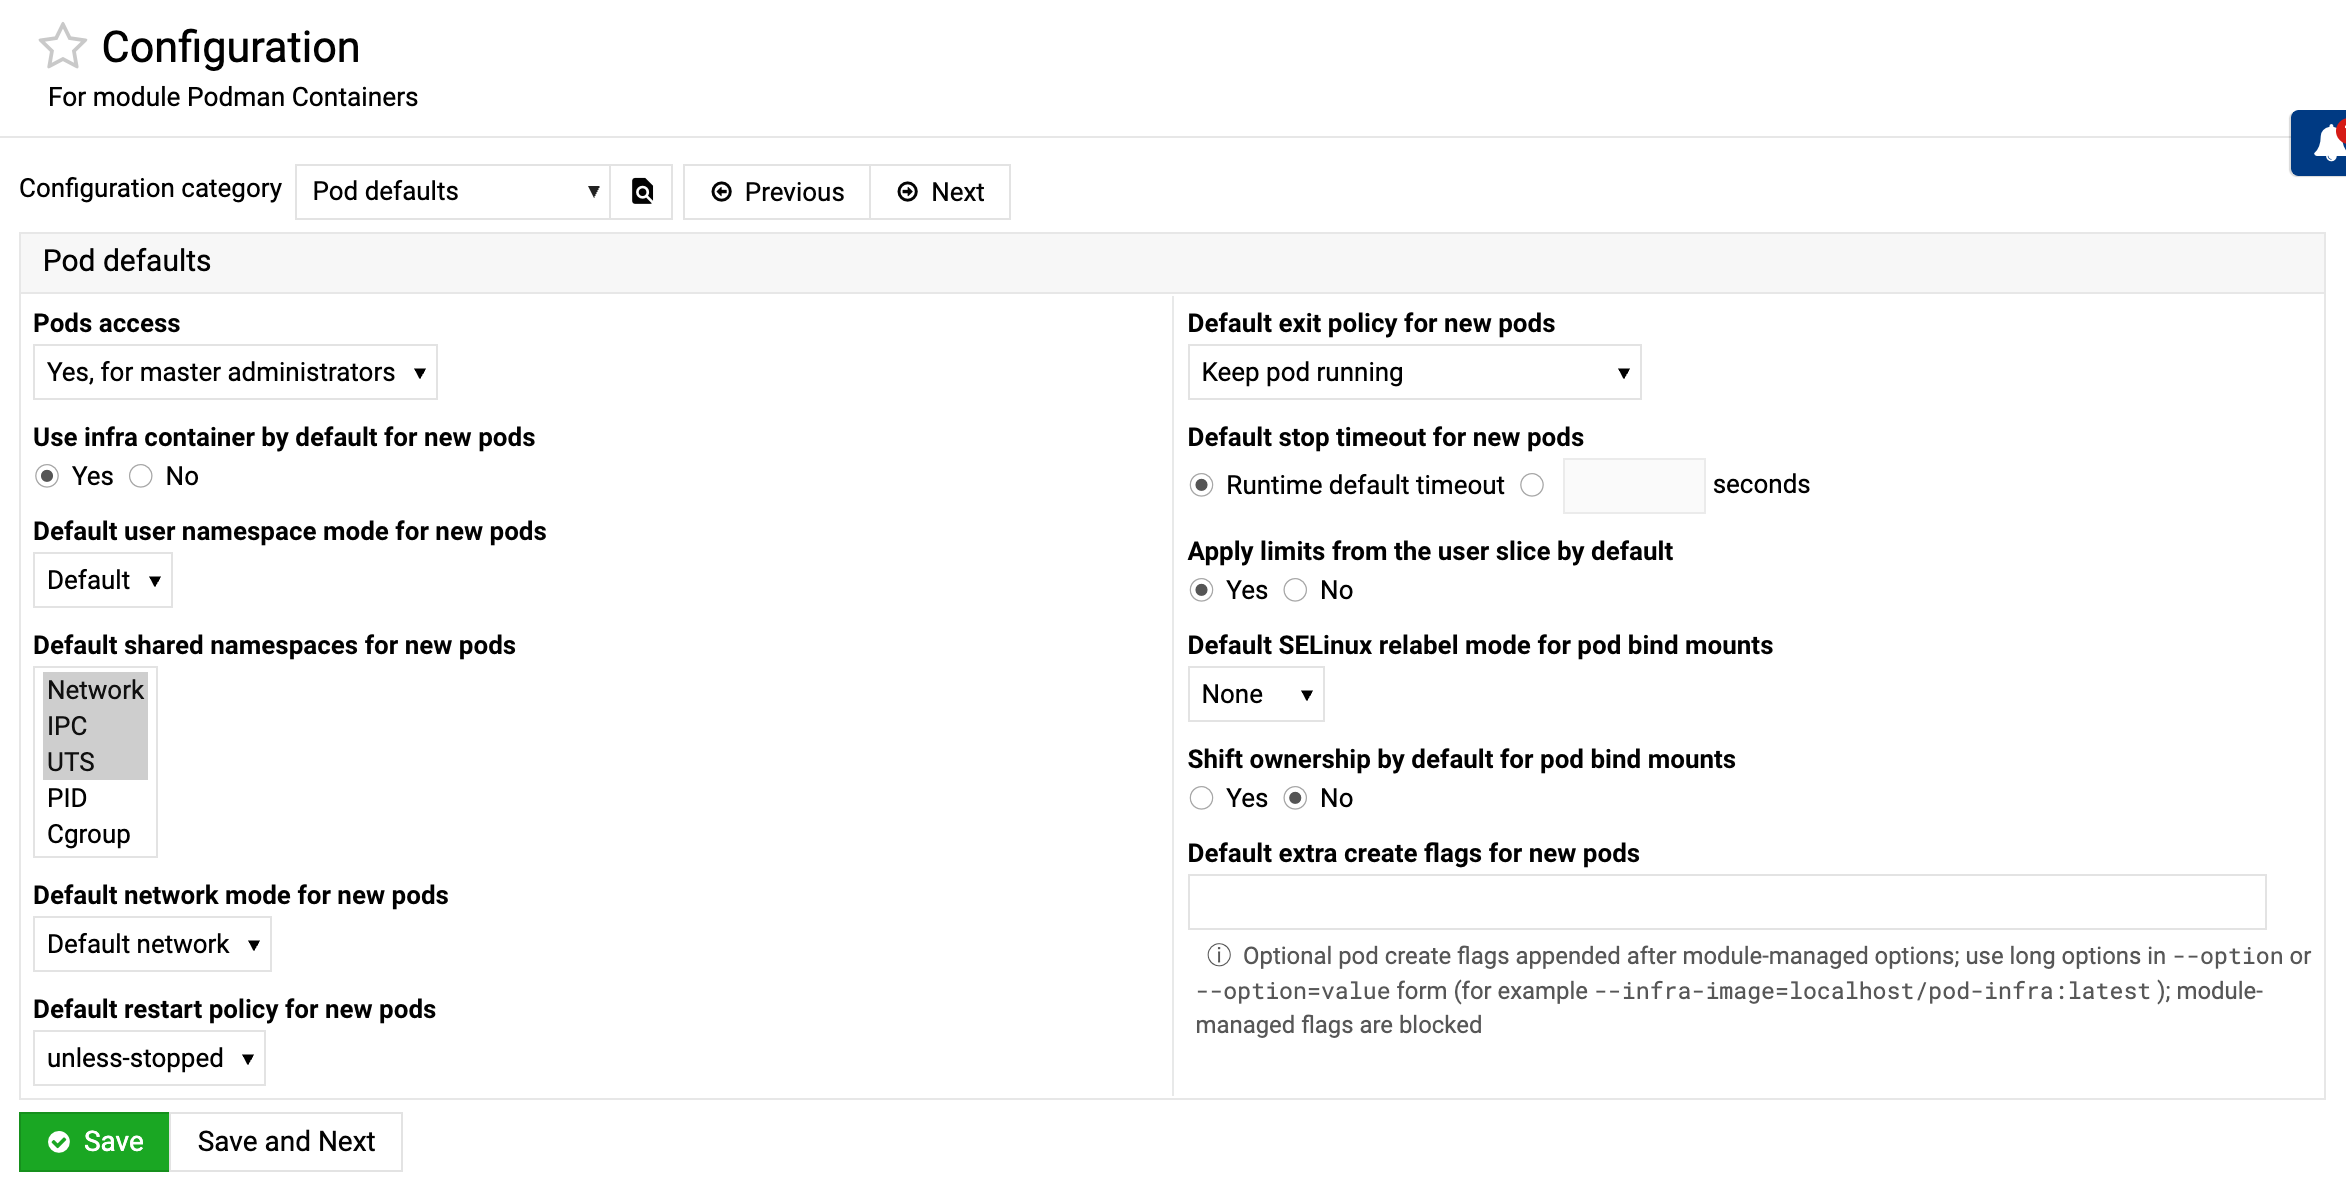Click the green Save button

click(x=95, y=1141)
